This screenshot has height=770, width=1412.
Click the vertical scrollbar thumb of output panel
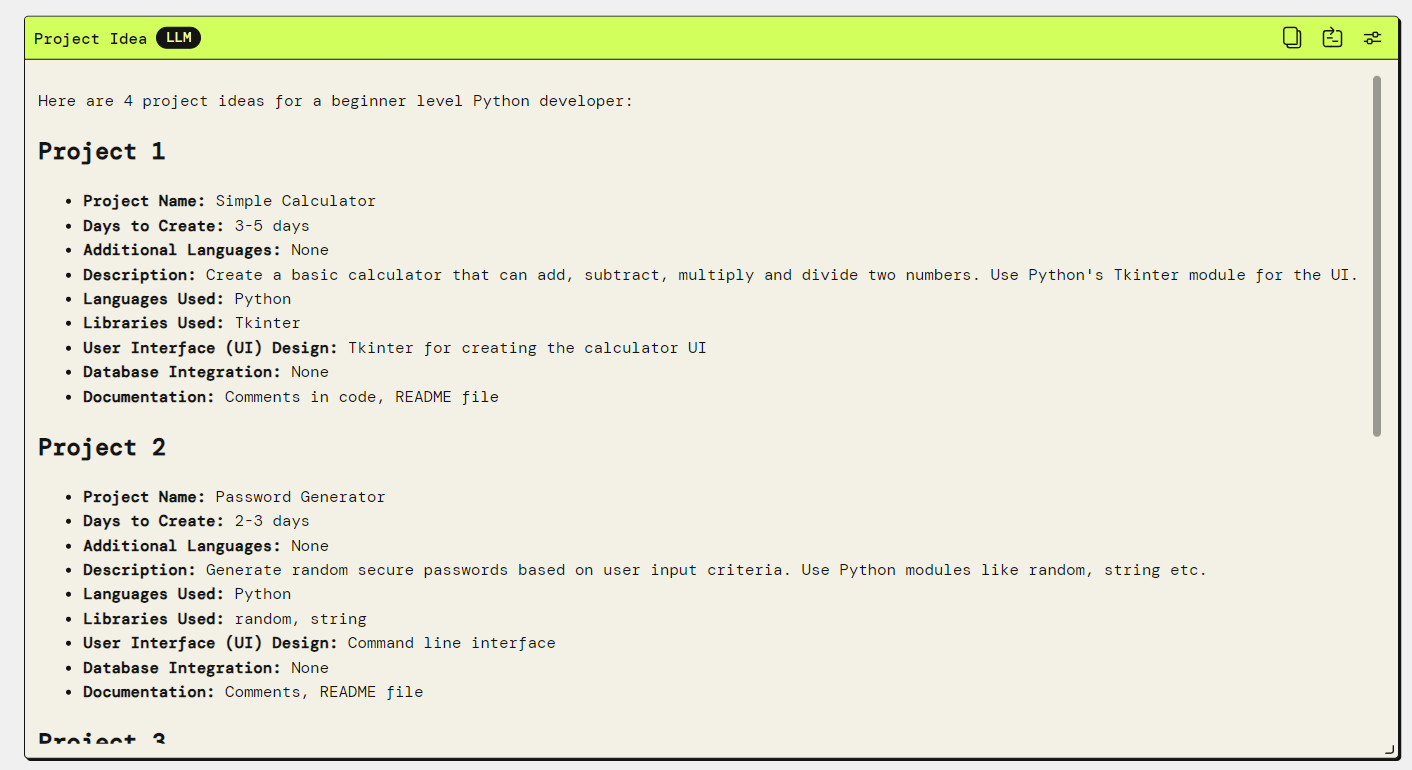(x=1377, y=256)
